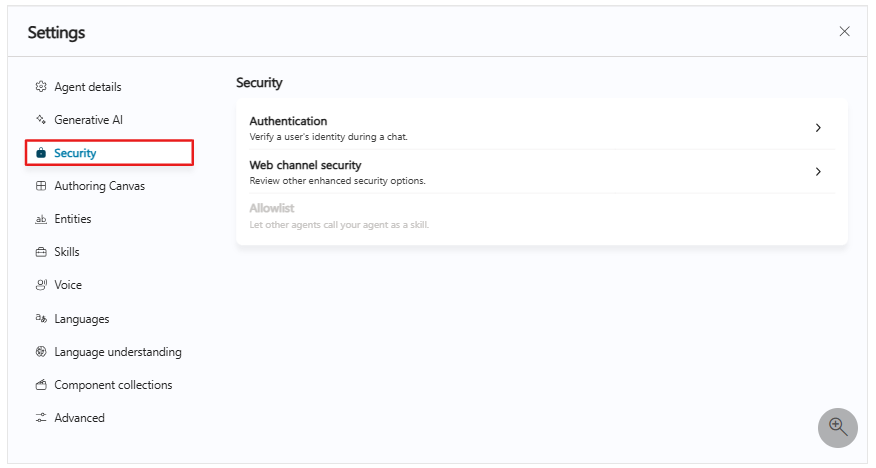Click the Entities ab icon
The image size is (876, 468).
(41, 219)
